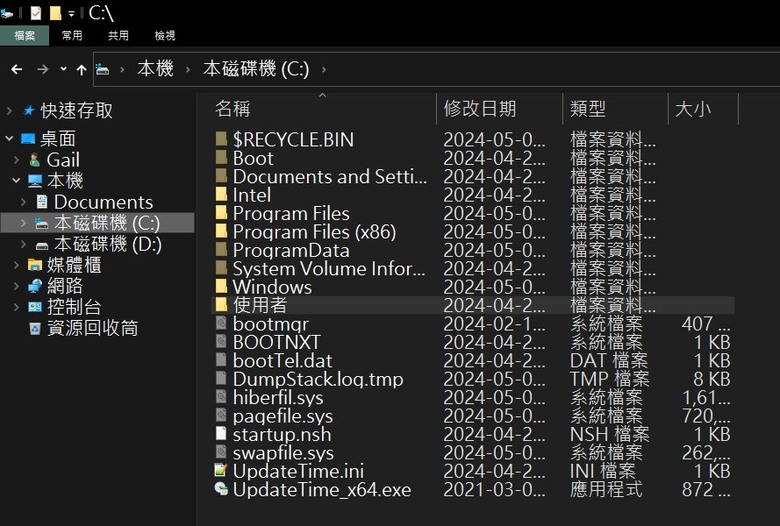Select Gail user icon in sidebar
The width and height of the screenshot is (780, 526).
(34, 160)
